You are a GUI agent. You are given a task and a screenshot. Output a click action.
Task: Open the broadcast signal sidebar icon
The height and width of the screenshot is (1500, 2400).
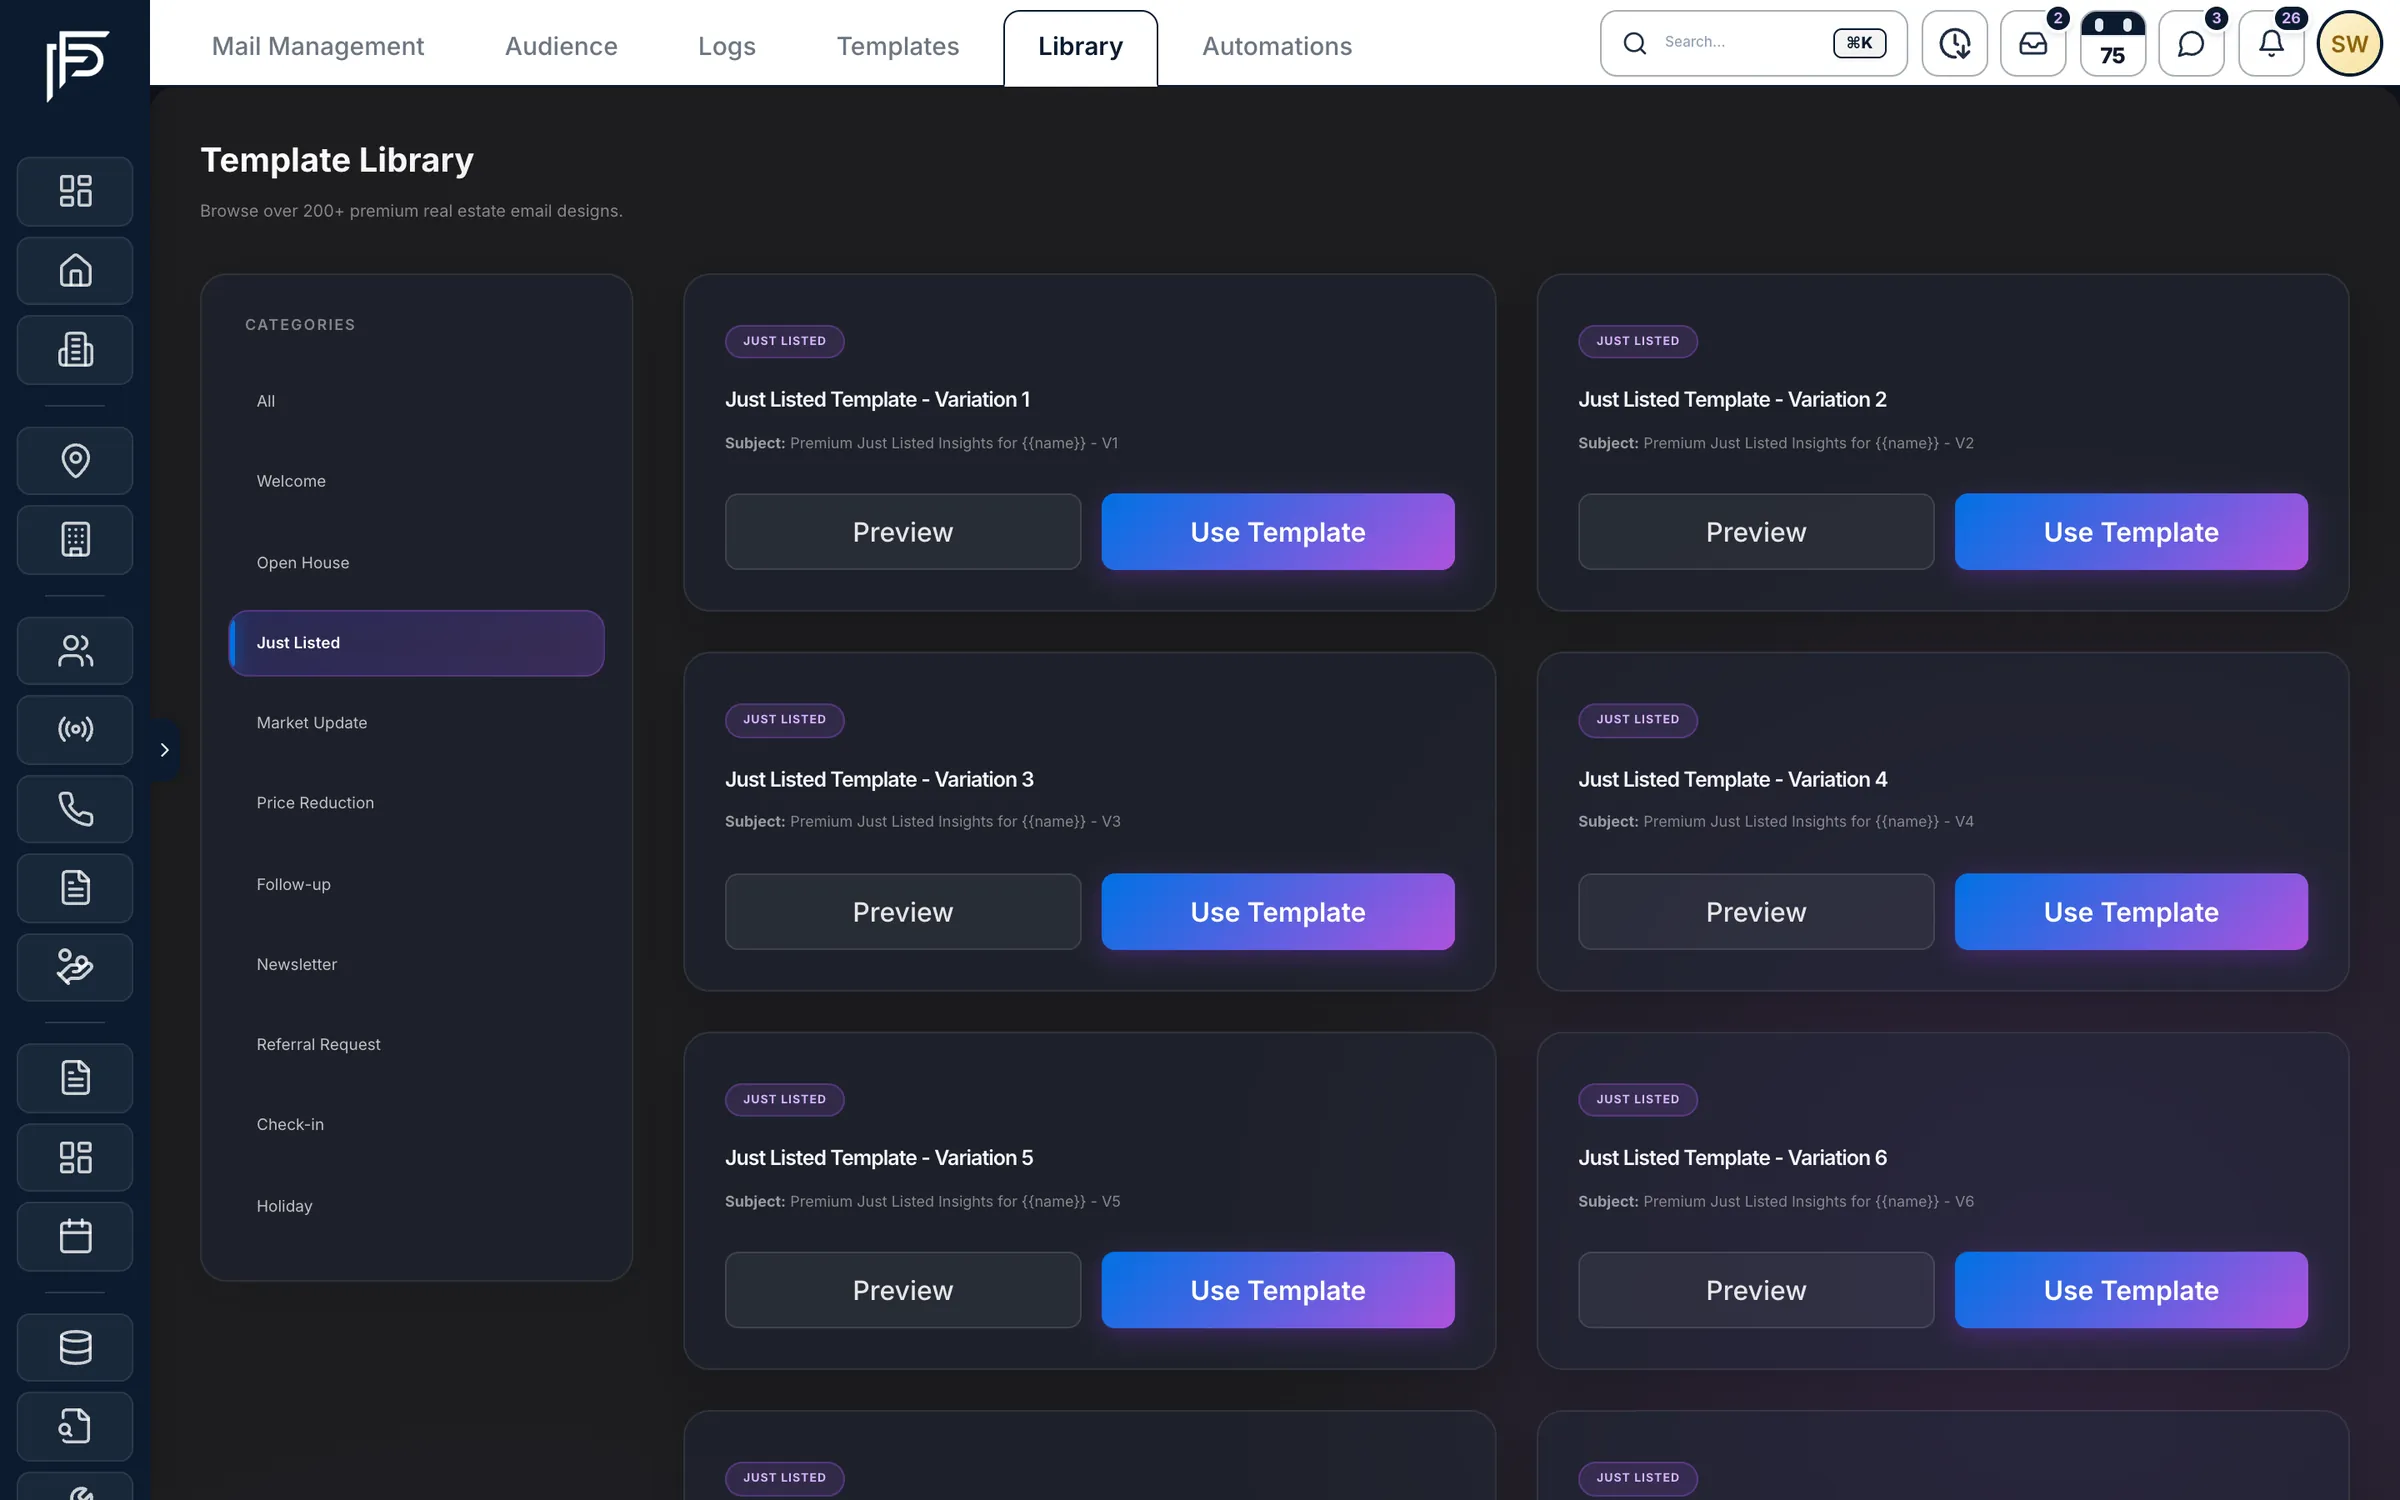75,729
